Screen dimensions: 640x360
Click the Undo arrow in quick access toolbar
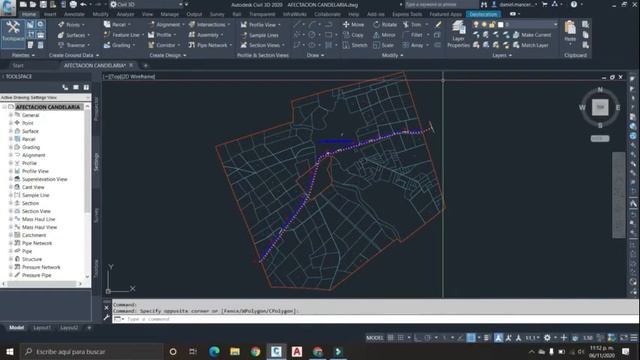tap(83, 4)
